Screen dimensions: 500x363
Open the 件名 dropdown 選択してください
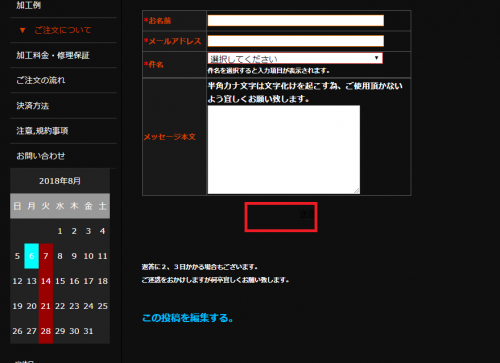[295, 58]
